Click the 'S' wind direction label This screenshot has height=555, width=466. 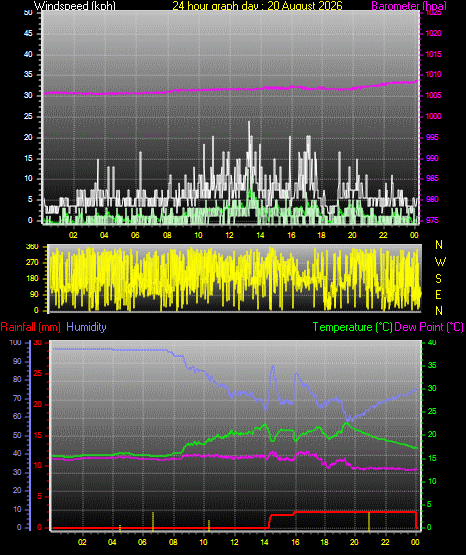click(438, 279)
